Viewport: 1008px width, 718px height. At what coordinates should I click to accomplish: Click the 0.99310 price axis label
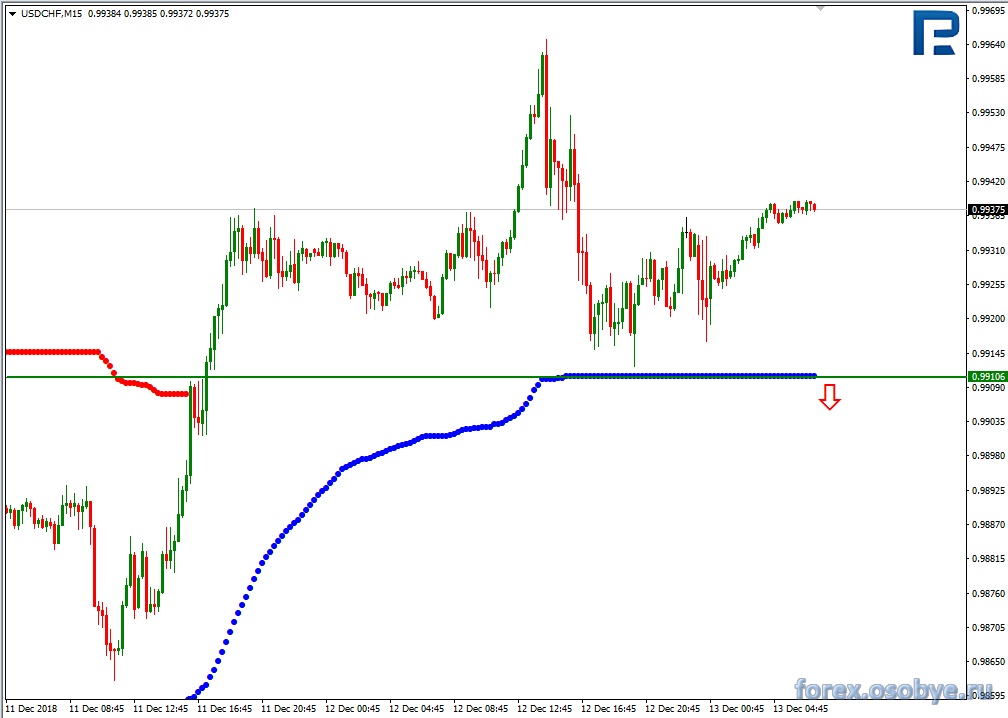[989, 250]
